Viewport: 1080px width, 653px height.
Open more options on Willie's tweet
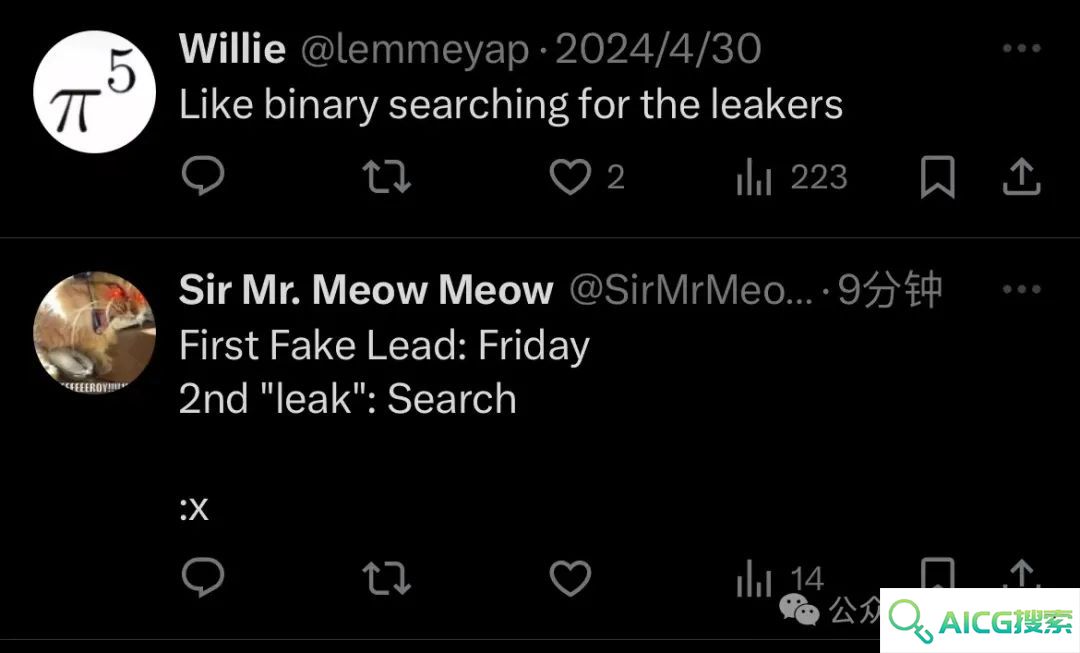[1021, 48]
